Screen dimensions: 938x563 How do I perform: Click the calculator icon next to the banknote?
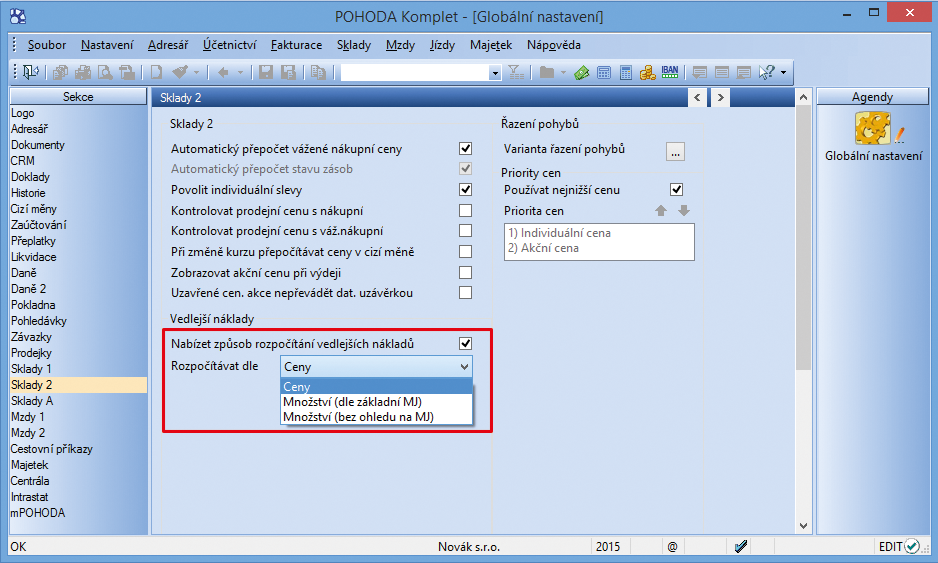[604, 73]
